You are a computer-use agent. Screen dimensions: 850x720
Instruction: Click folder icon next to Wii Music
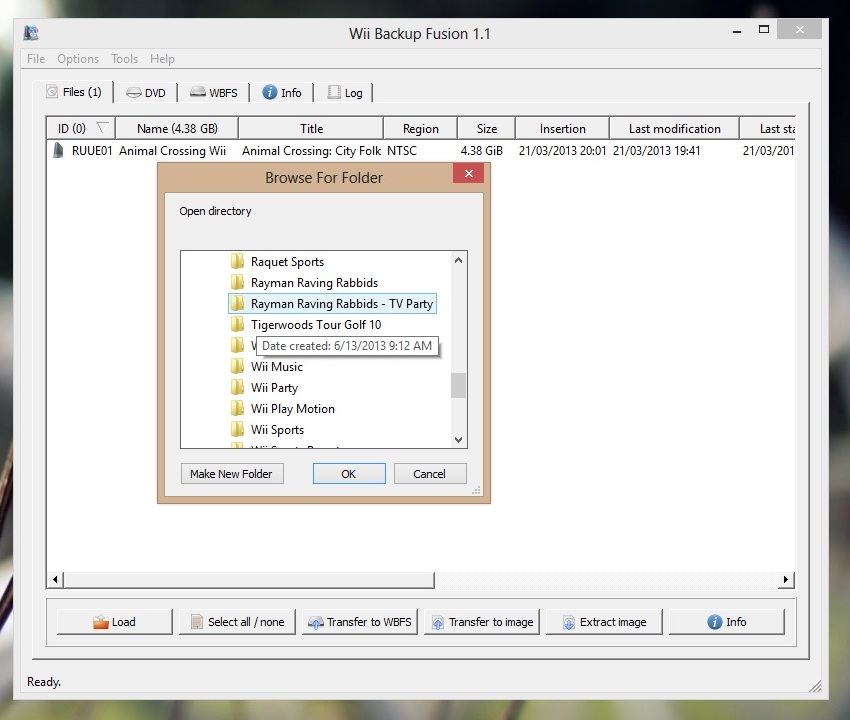237,367
